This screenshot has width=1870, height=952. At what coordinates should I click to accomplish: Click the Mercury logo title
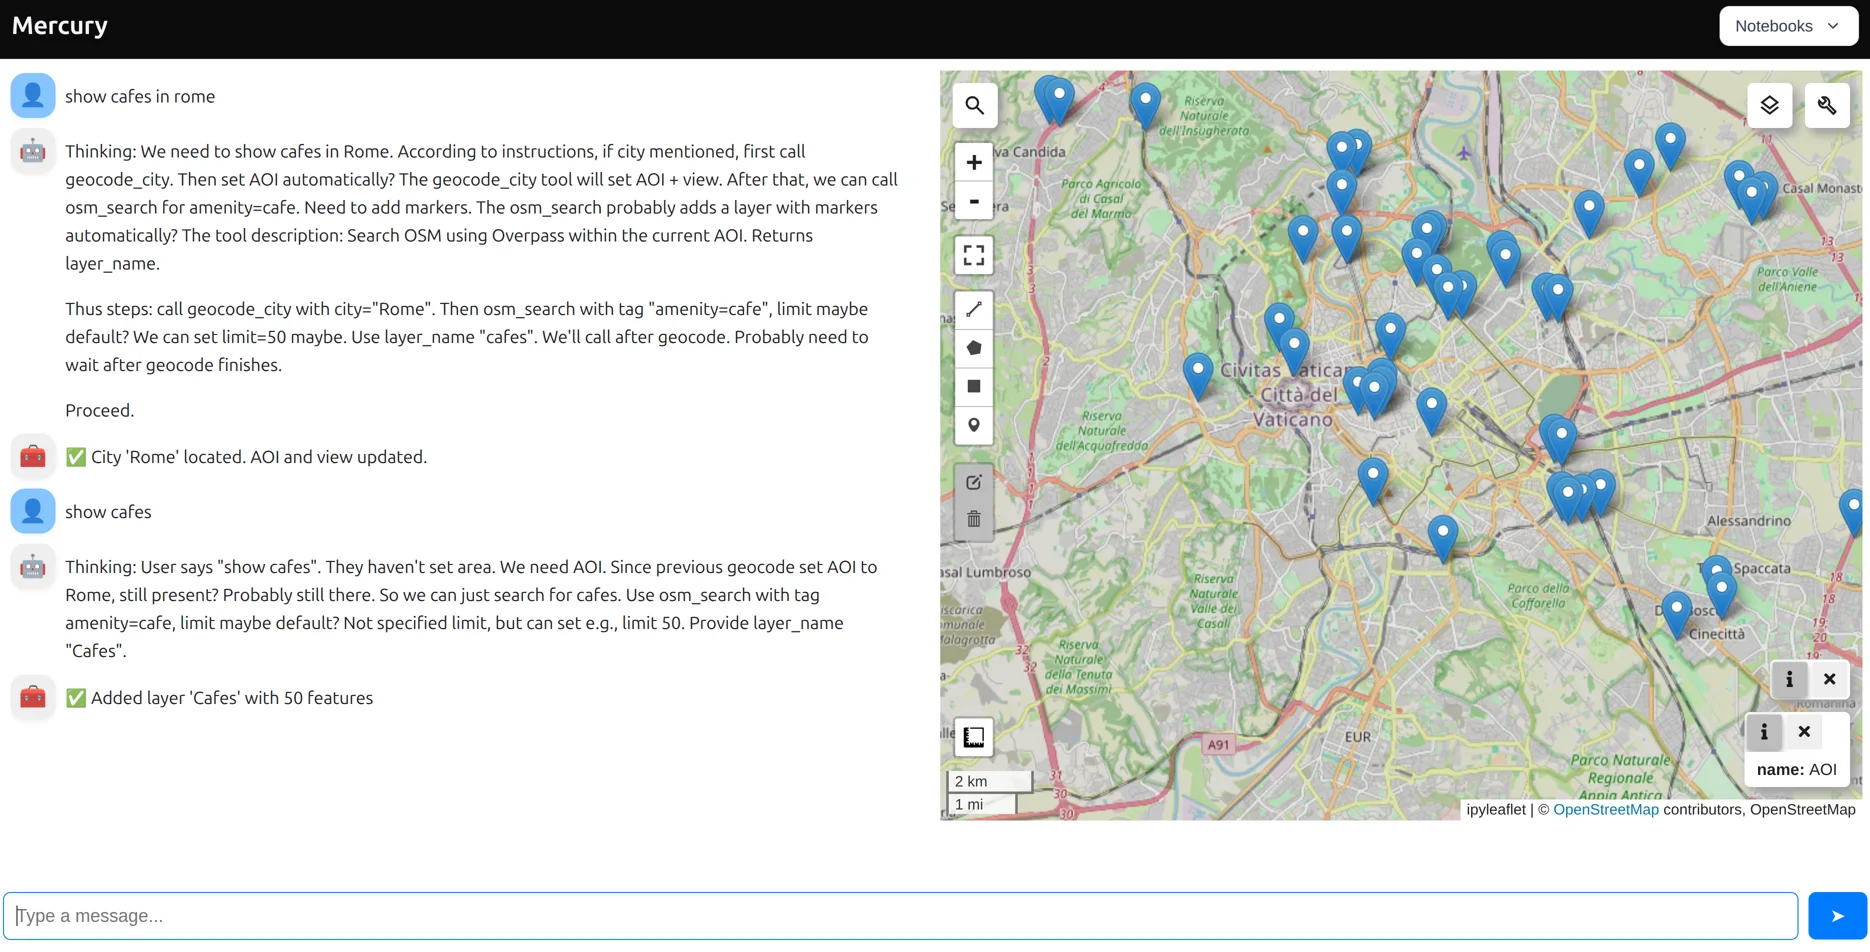click(60, 26)
